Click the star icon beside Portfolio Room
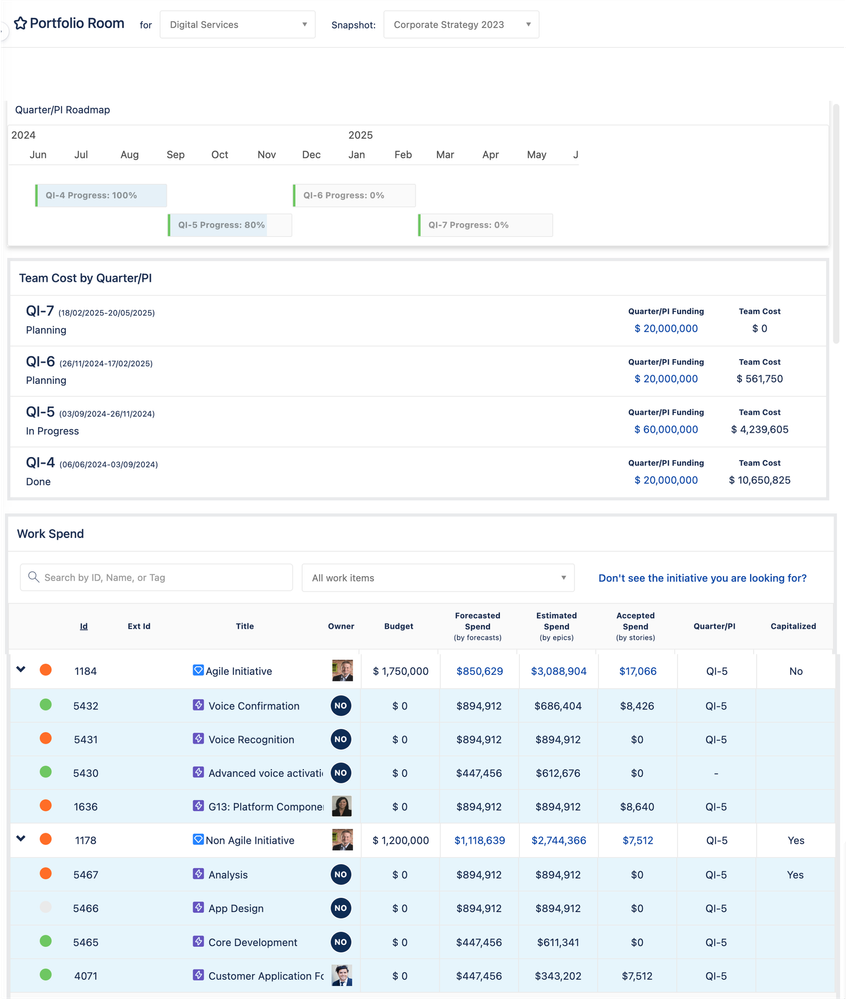This screenshot has height=999, width=846. point(20,24)
